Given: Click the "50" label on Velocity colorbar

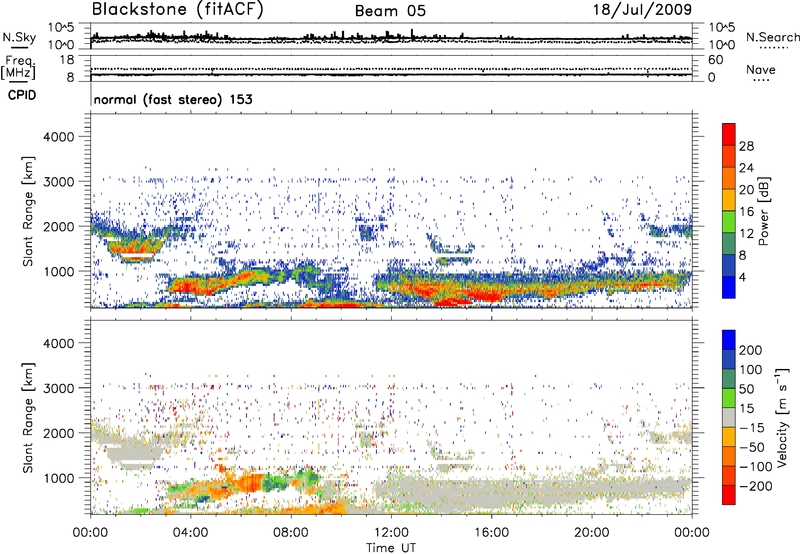Looking at the screenshot, I should coord(746,389).
